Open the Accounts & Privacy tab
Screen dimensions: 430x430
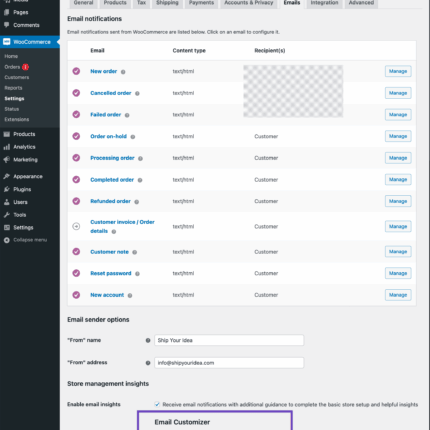(x=249, y=3)
